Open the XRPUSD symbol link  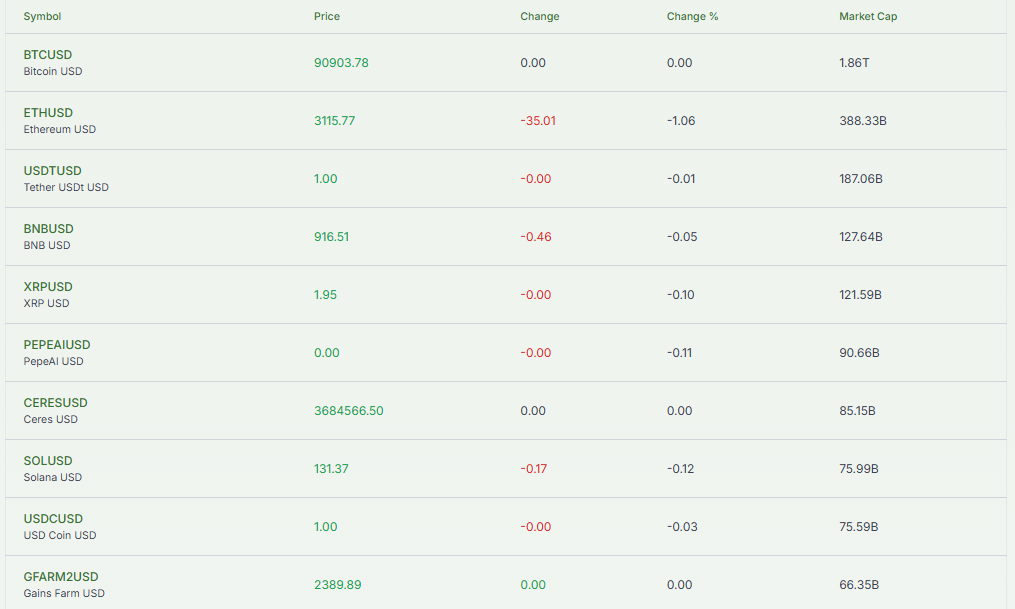48,287
